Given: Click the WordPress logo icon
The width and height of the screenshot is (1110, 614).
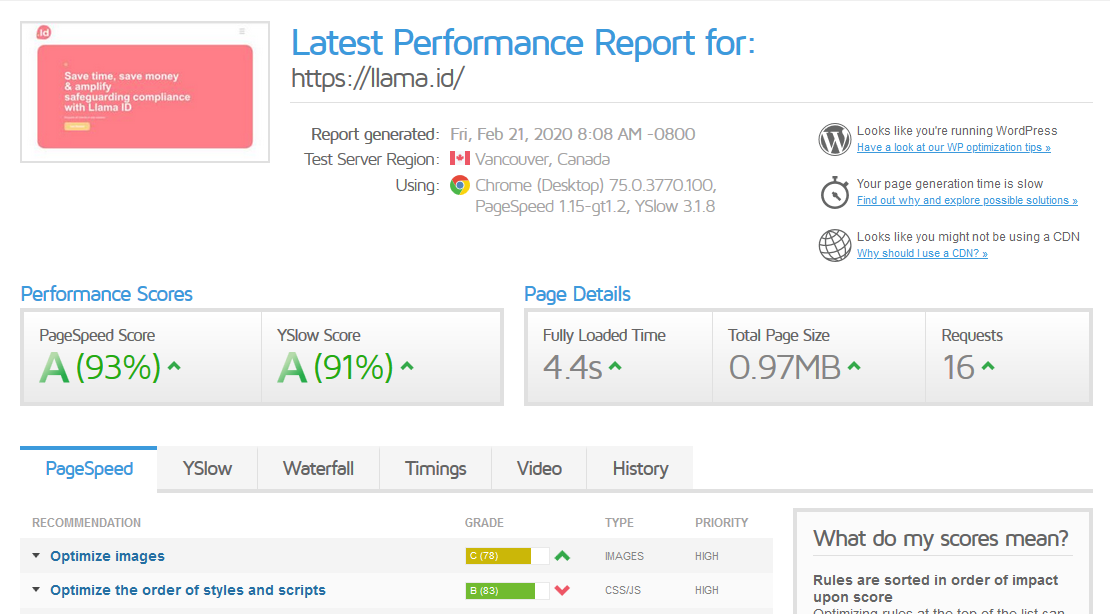Looking at the screenshot, I should 834,139.
